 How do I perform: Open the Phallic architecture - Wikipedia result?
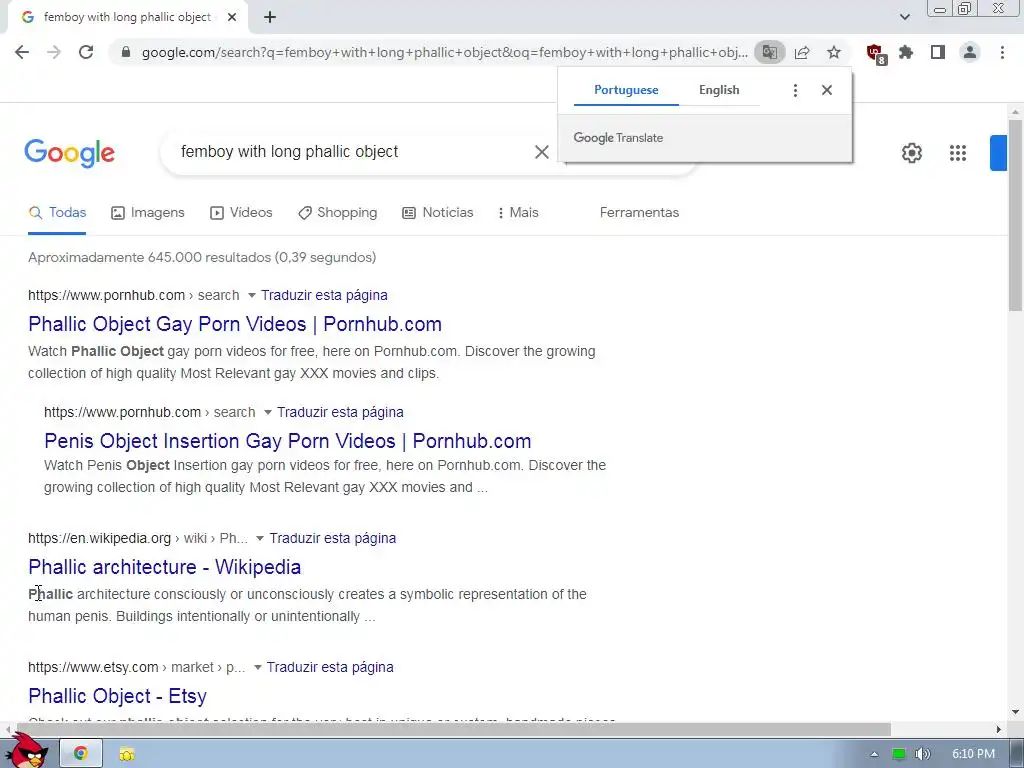click(x=165, y=567)
